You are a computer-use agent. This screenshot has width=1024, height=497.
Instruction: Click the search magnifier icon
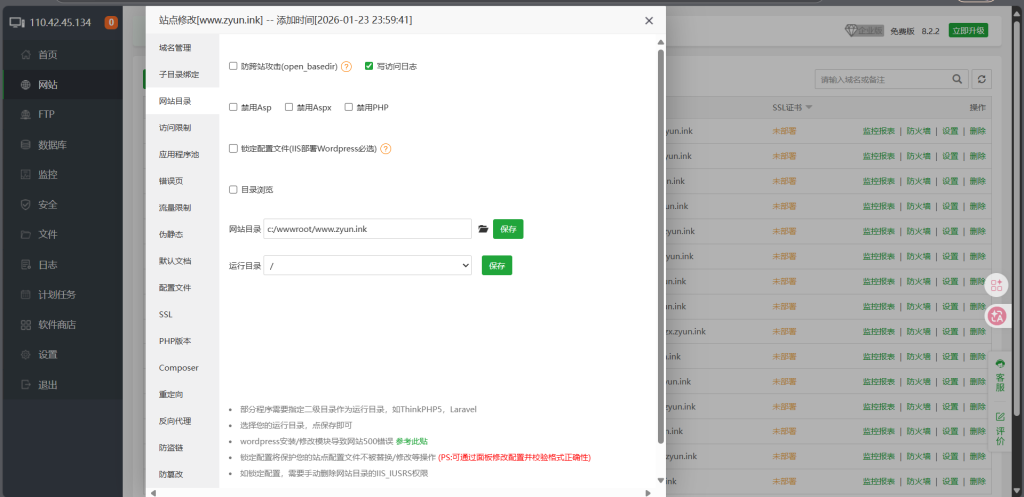[957, 79]
